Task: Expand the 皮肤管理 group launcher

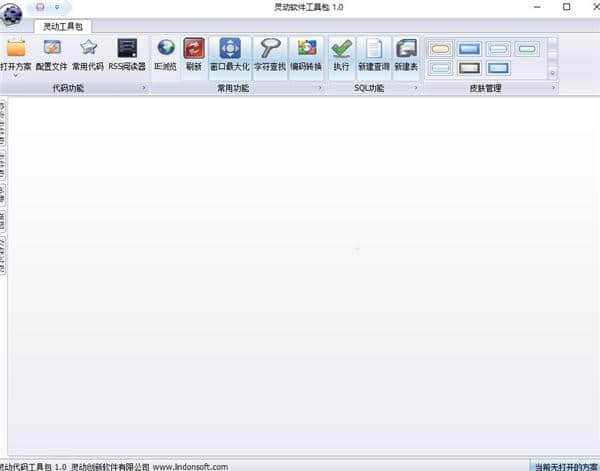Action: [553, 89]
